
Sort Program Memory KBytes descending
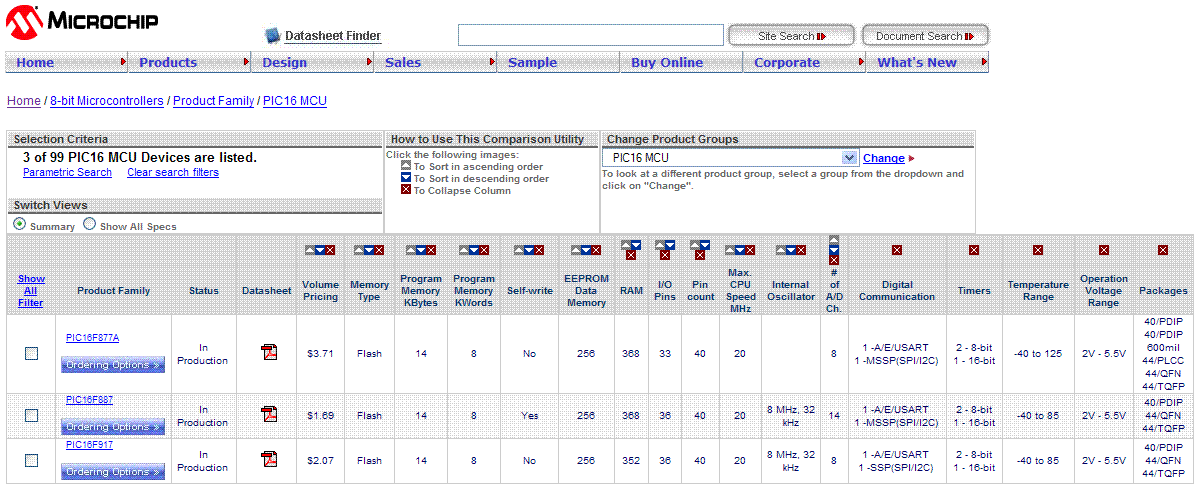tap(421, 250)
